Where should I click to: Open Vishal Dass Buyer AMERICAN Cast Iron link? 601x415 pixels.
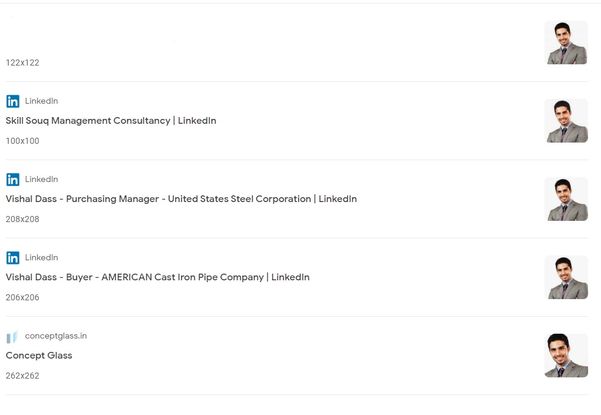coord(157,277)
